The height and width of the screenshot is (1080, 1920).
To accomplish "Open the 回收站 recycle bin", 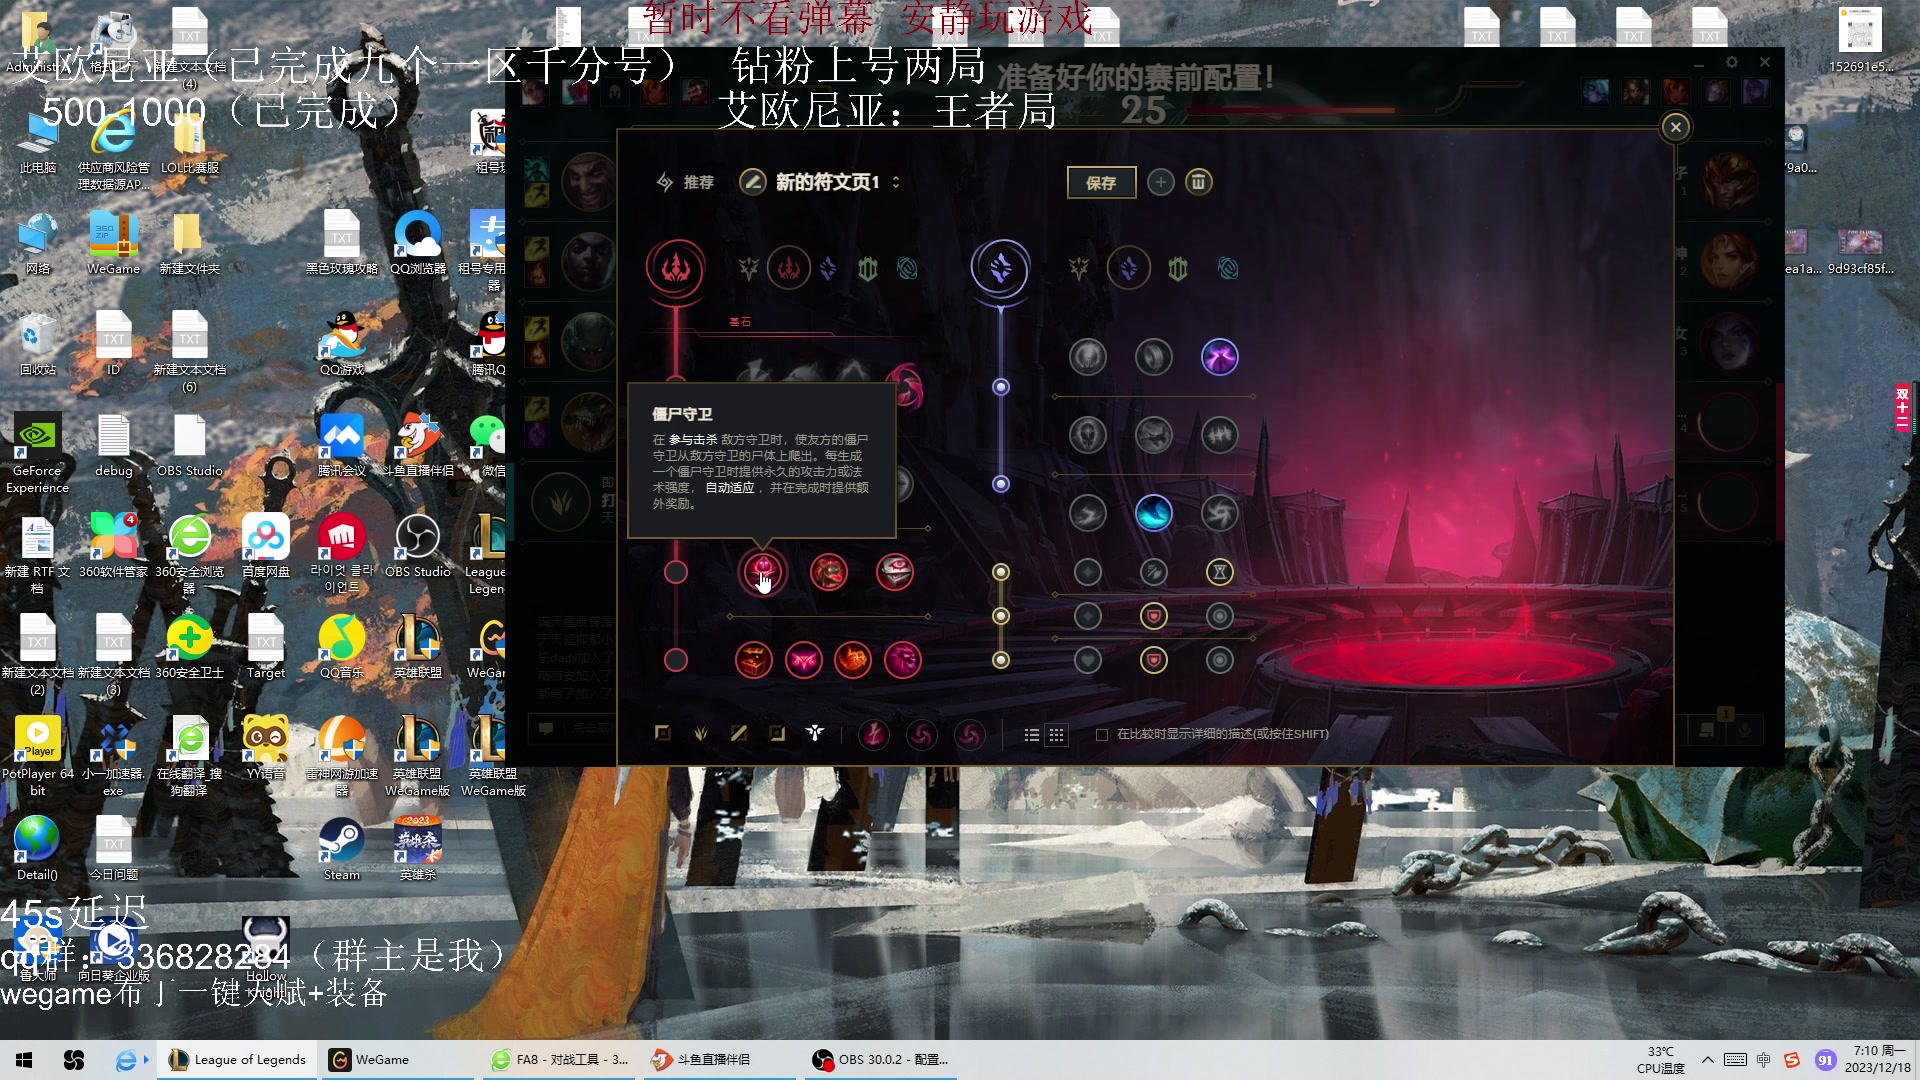I will tap(38, 344).
